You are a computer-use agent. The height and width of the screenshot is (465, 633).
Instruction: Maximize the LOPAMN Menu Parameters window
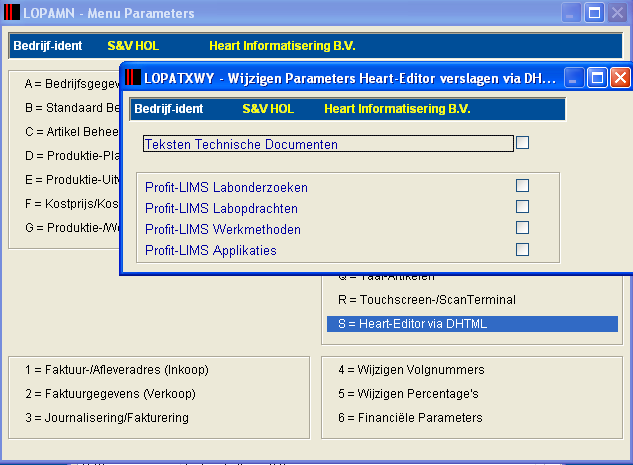[x=594, y=13]
